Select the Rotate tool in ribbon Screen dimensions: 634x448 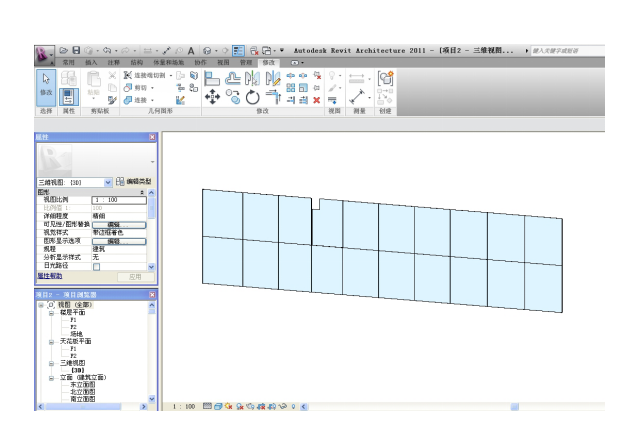pyautogui.click(x=252, y=97)
